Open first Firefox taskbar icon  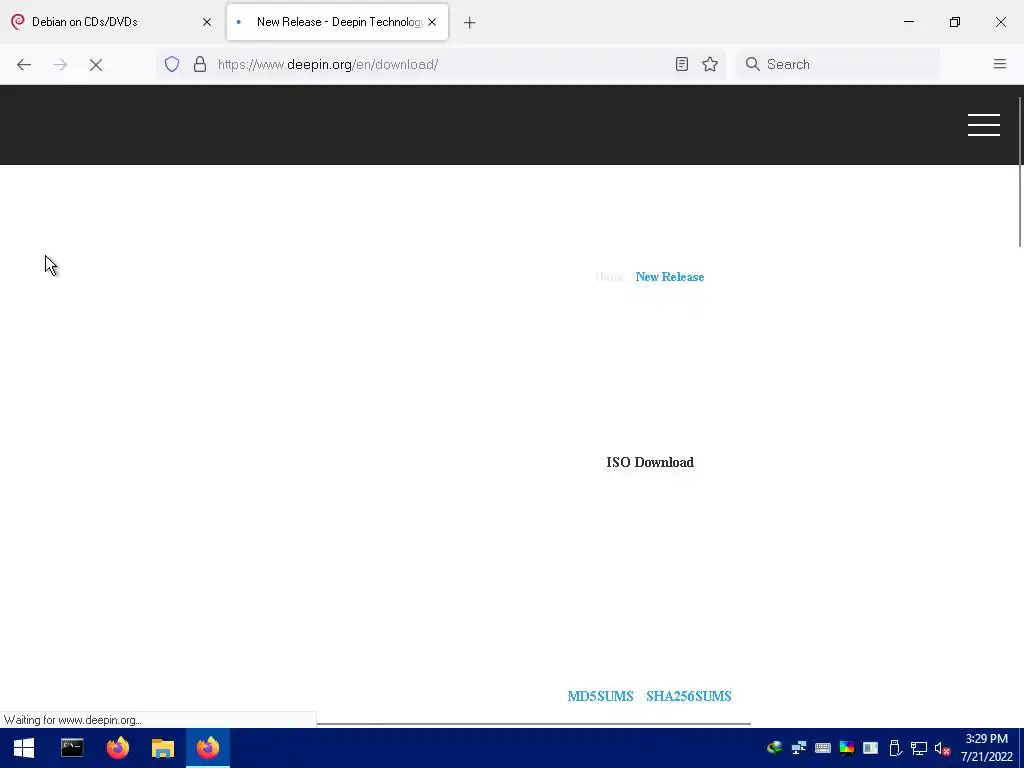point(118,748)
